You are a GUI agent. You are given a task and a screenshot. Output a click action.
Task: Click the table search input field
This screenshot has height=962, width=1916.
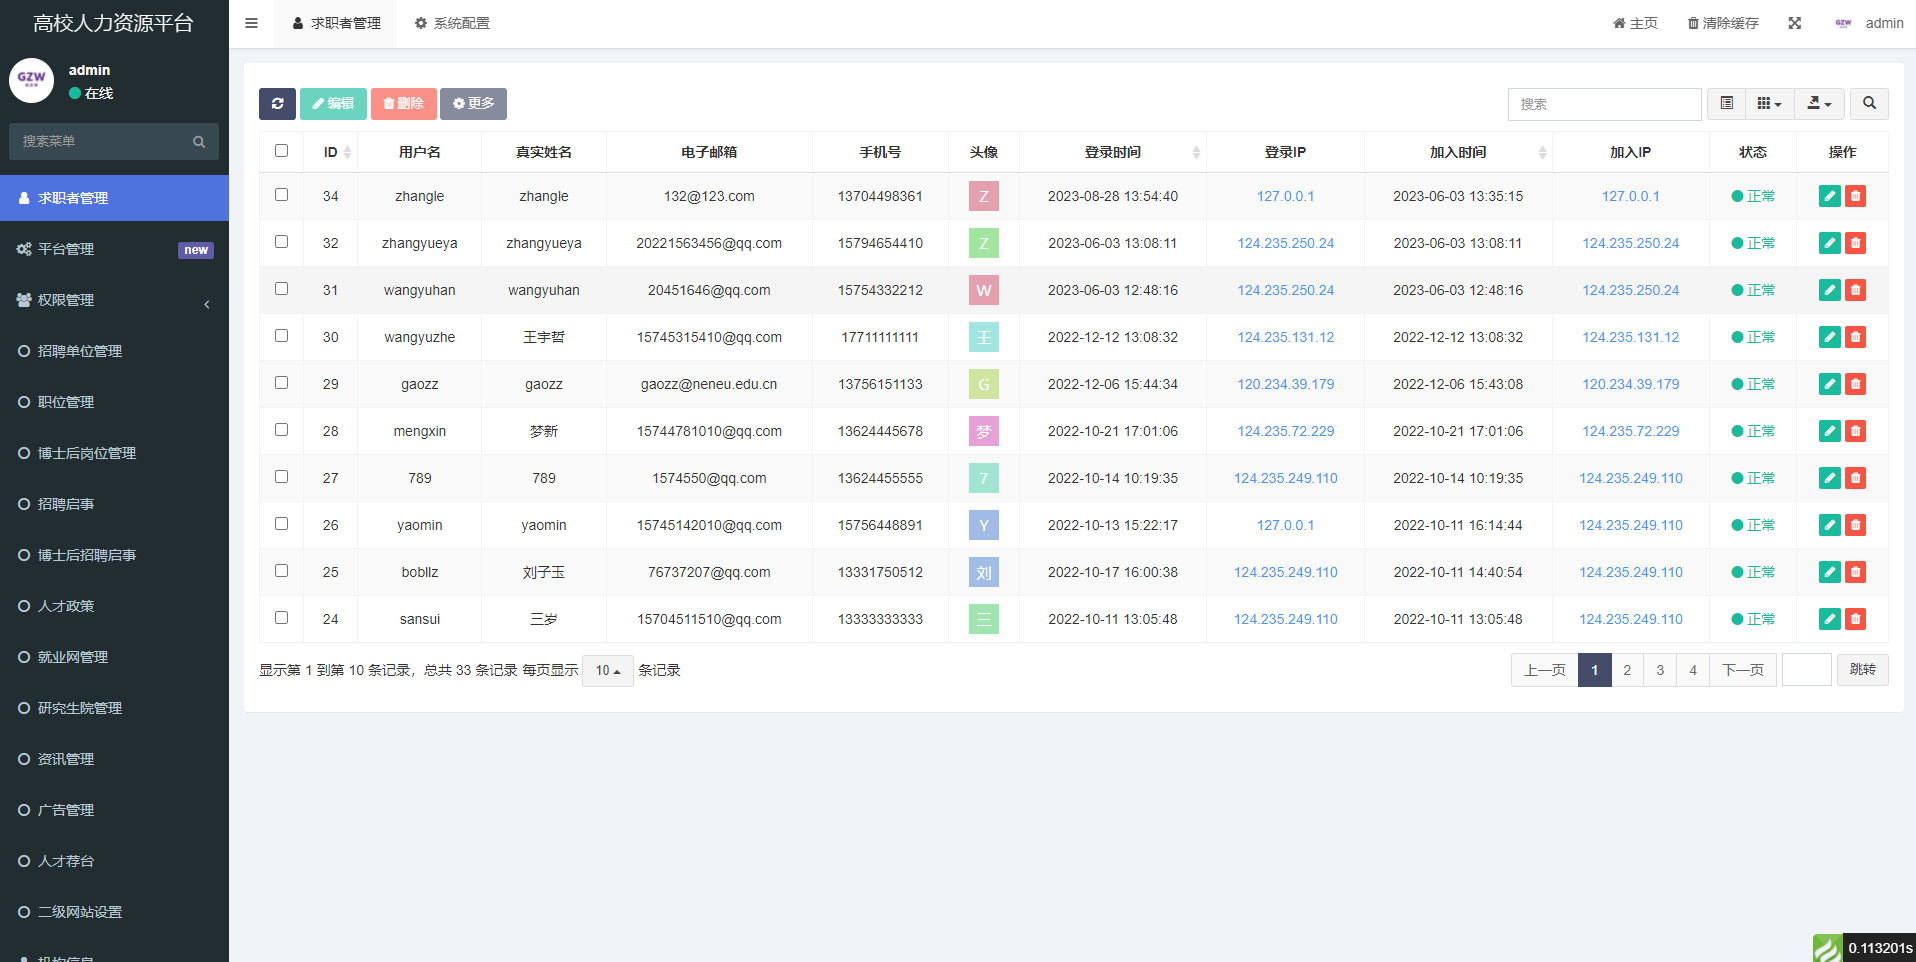(x=1604, y=104)
